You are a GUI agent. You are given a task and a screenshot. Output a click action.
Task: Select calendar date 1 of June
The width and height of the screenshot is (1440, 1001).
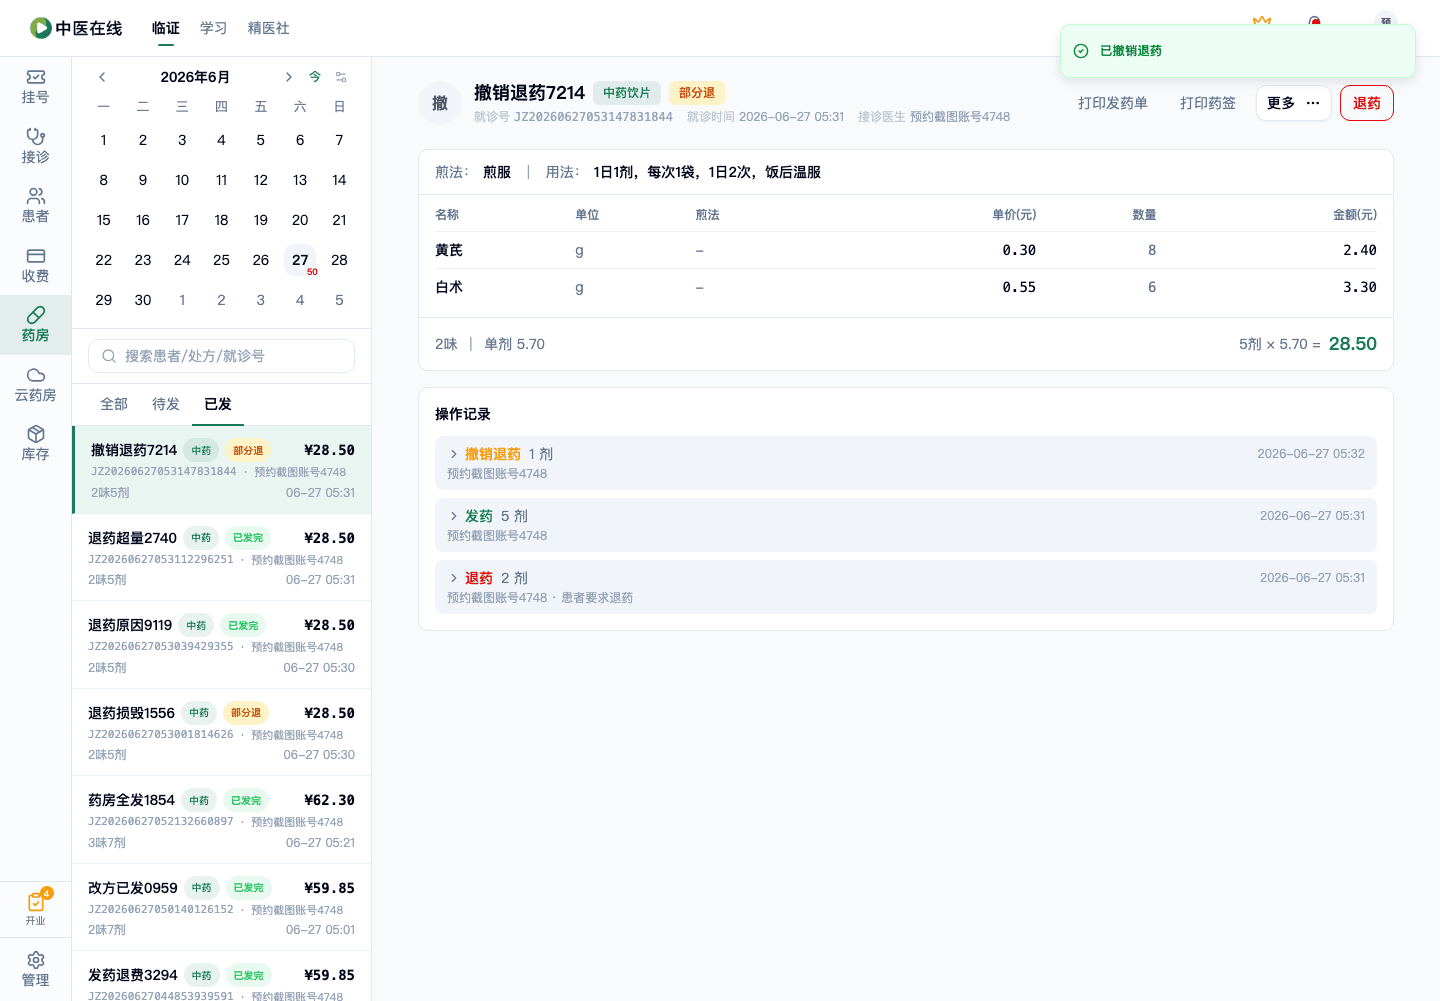point(103,140)
